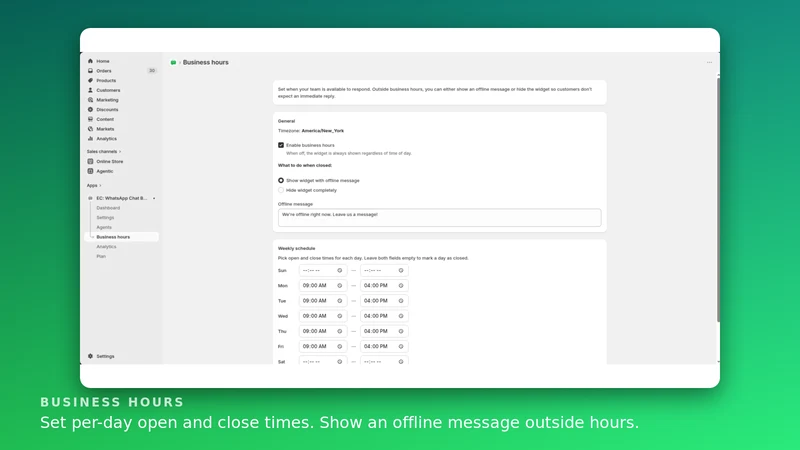The image size is (800, 450).
Task: Click the pin icon beside EC: WhatsApp Chat
Action: point(154,198)
